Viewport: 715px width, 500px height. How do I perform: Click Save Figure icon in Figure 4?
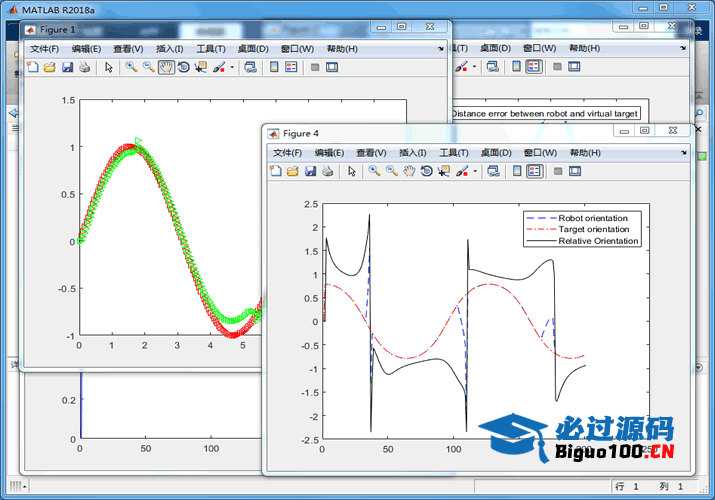pos(310,171)
